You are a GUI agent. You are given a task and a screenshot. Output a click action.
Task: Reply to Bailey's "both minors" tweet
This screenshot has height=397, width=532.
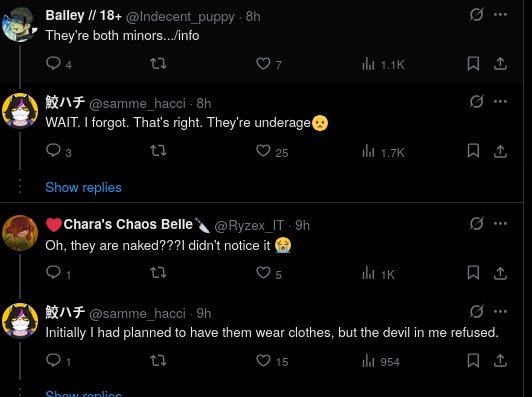53,63
